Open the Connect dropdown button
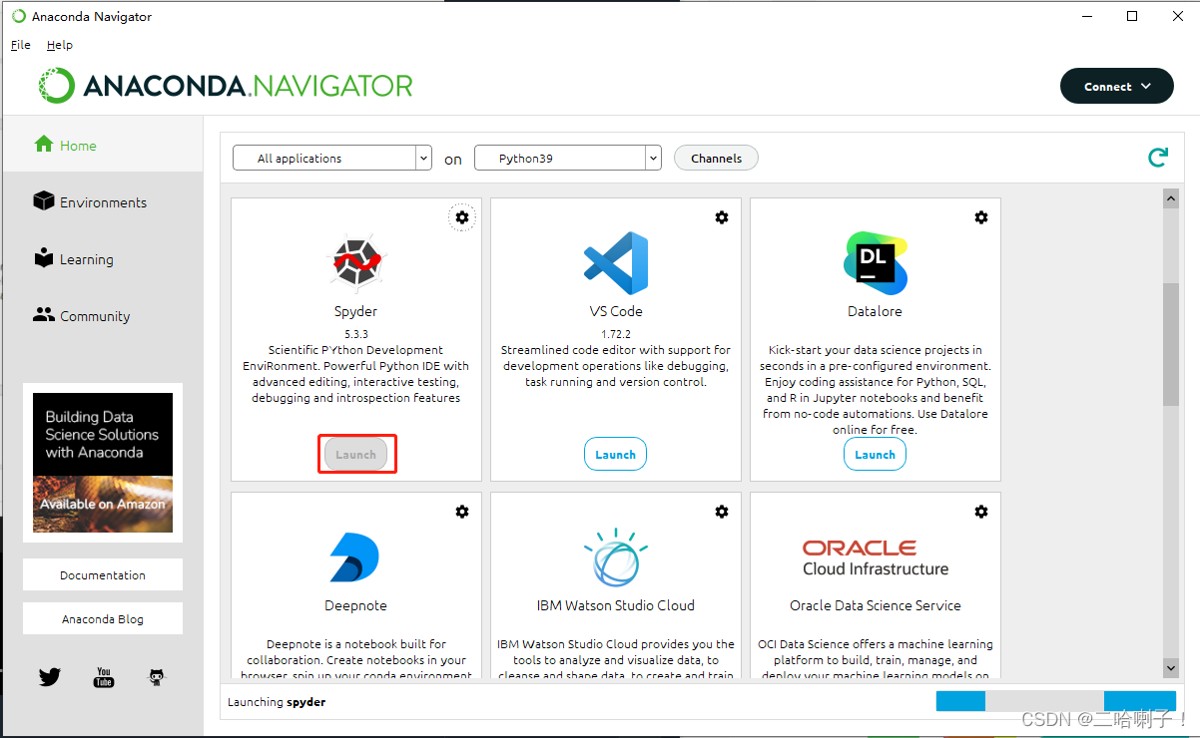The width and height of the screenshot is (1200, 738). click(1117, 86)
